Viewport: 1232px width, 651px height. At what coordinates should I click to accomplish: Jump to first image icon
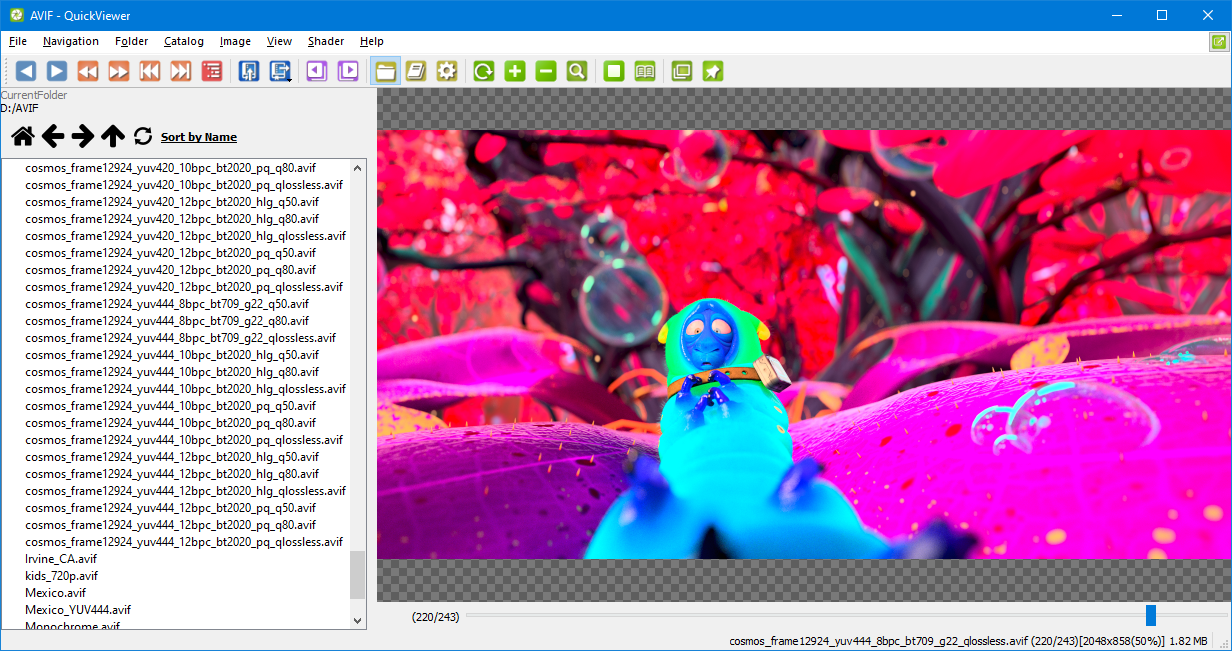pyautogui.click(x=149, y=71)
